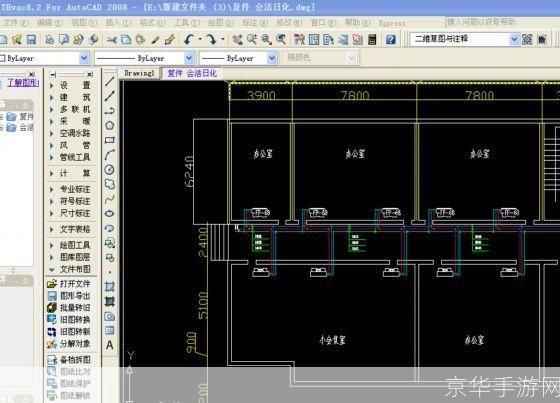Select the Line draw tool
Image resolution: width=560 pixels, height=403 pixels.
click(x=110, y=81)
